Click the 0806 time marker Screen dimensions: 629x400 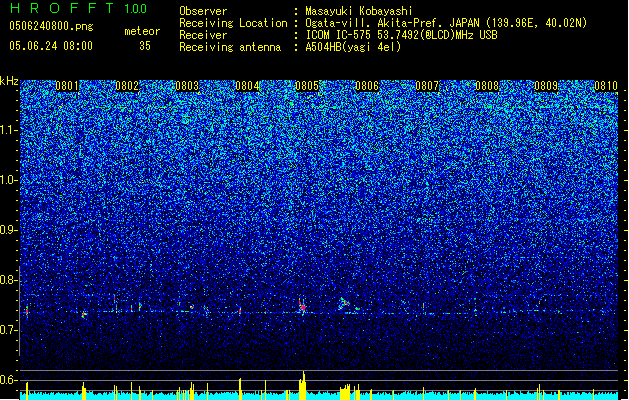(x=367, y=86)
